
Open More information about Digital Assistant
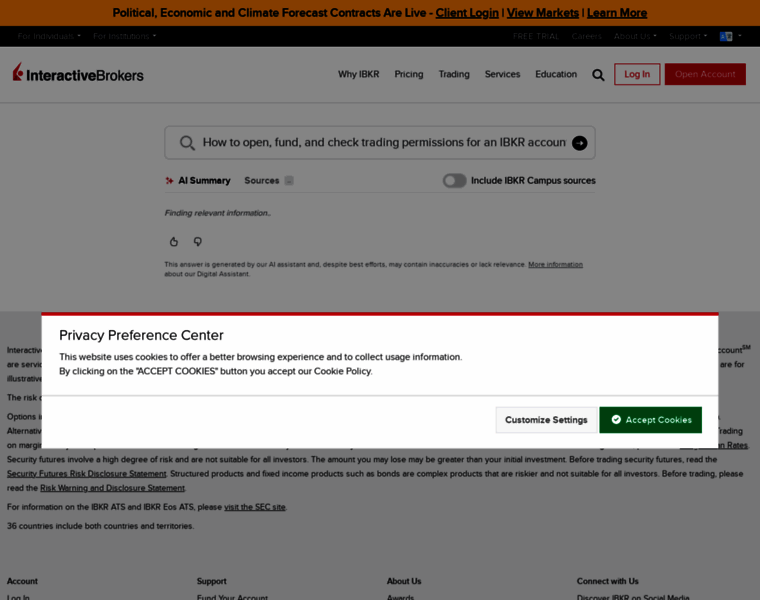tap(555, 265)
